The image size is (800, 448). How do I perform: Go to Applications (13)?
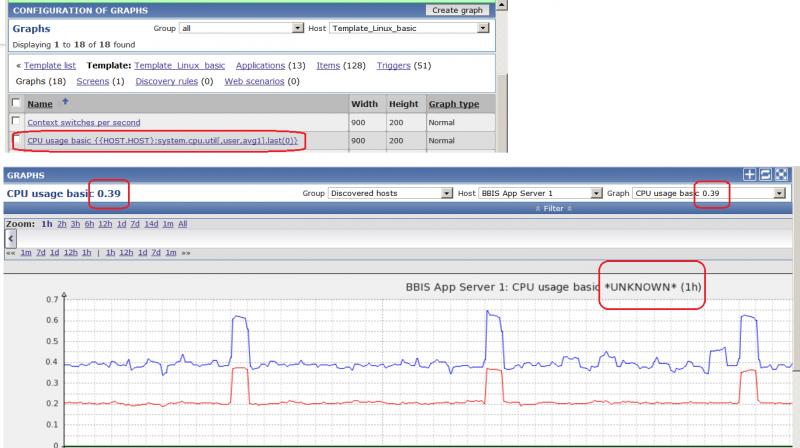(260, 65)
